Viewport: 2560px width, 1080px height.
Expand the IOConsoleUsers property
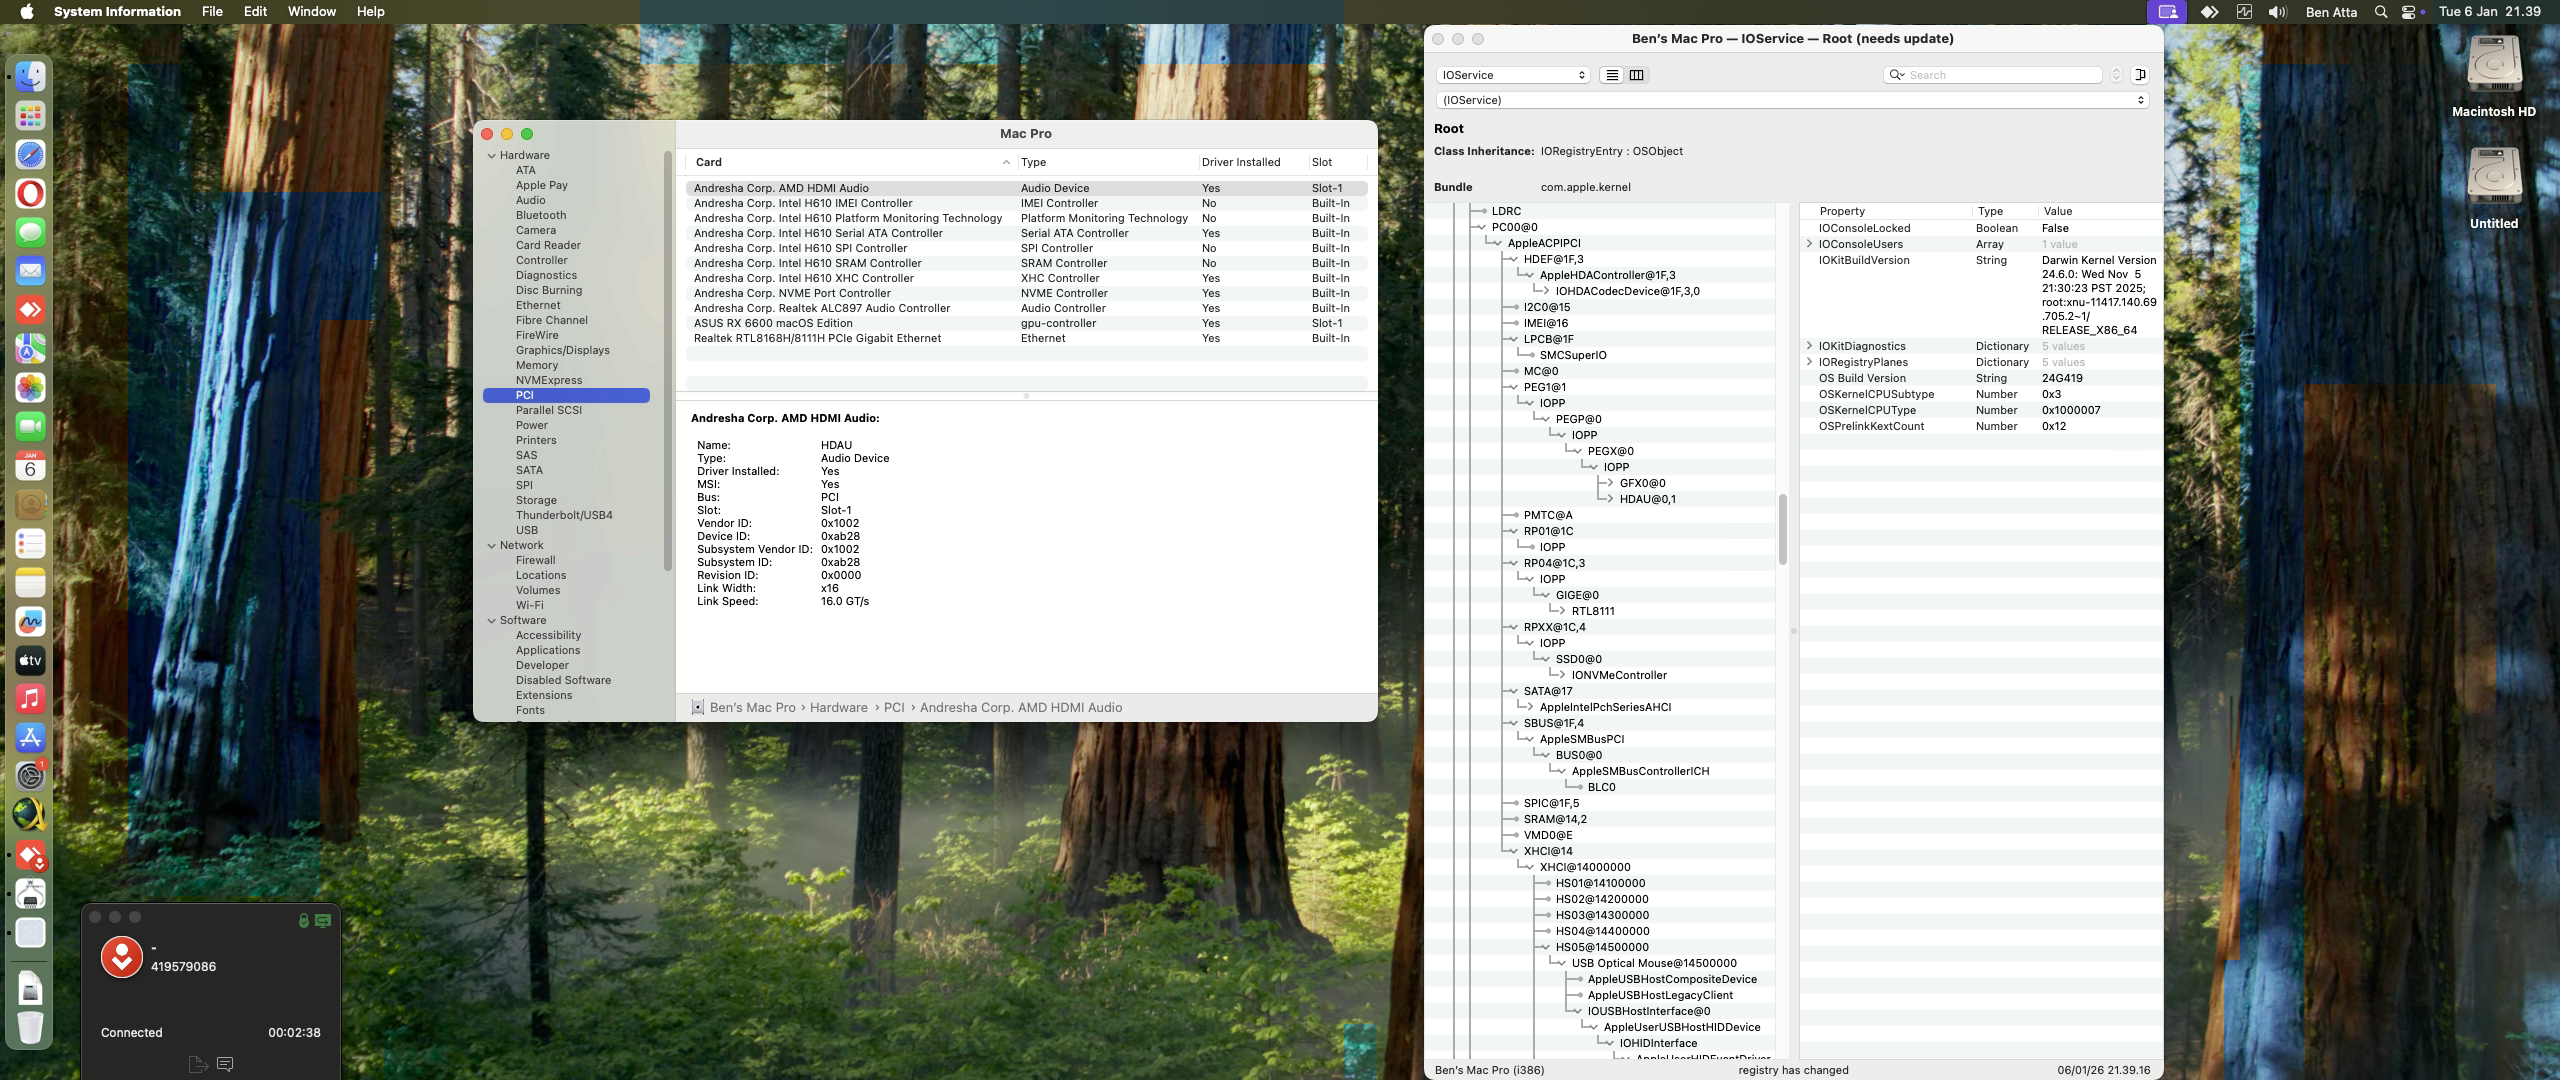(x=1809, y=244)
